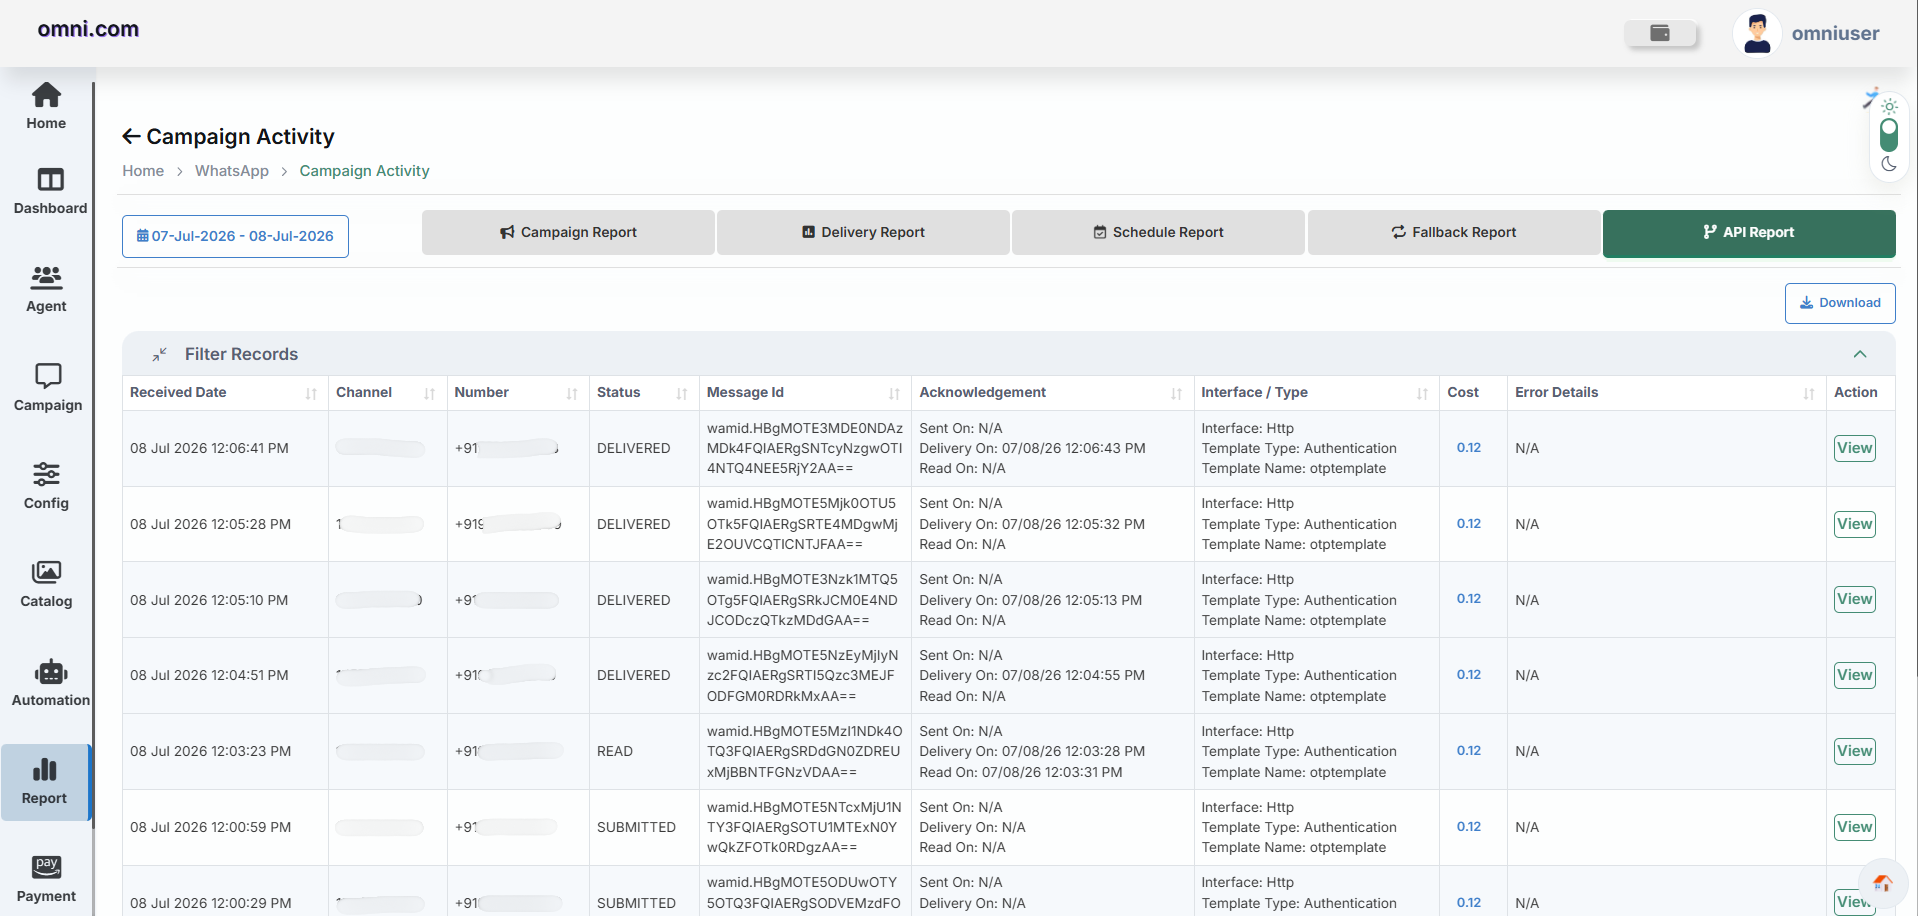The image size is (1918, 916).
Task: Click the back arrow beside Campaign Activity
Action: tap(131, 136)
